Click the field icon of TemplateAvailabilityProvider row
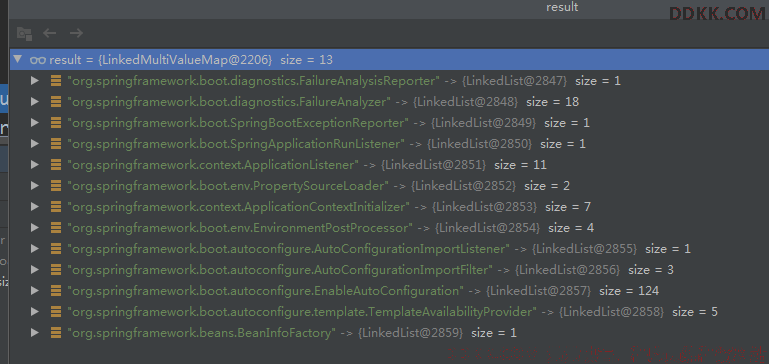The width and height of the screenshot is (769, 364). pyautogui.click(x=56, y=312)
